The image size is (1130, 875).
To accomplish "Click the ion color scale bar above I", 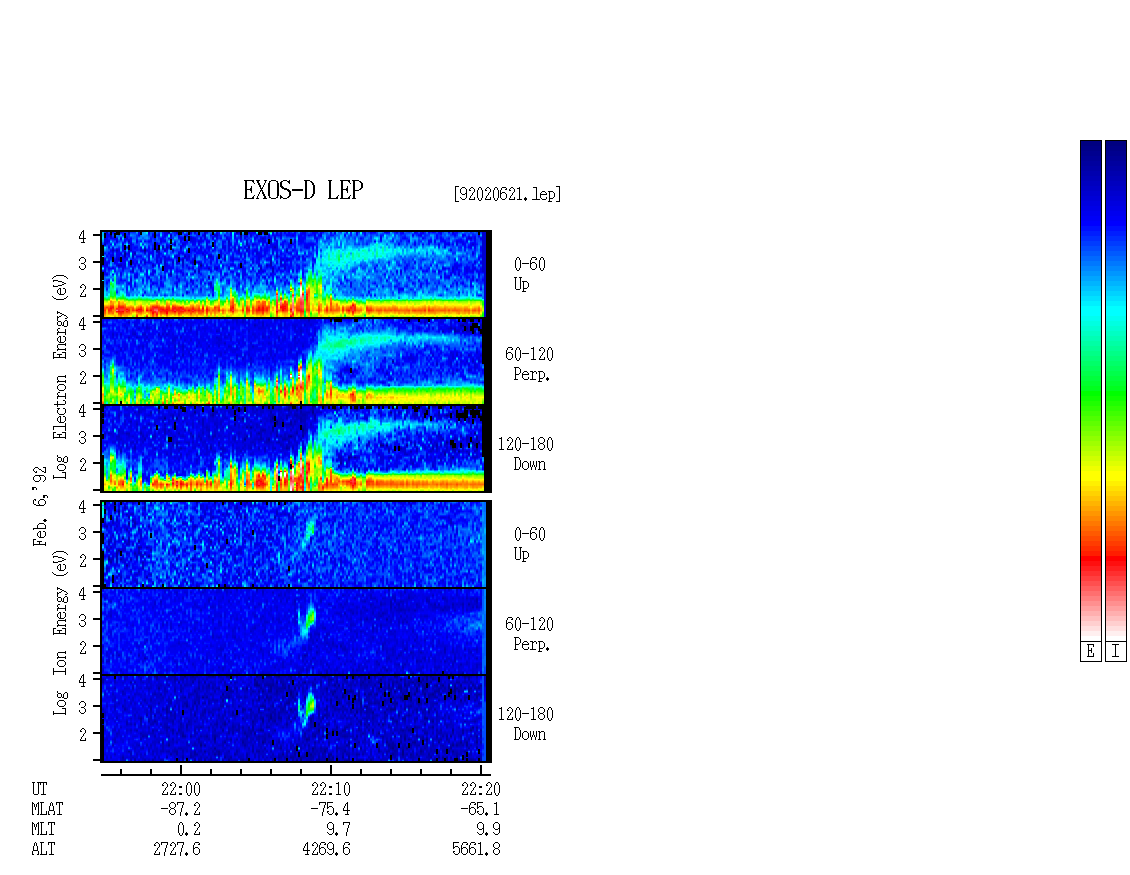I will [1116, 390].
